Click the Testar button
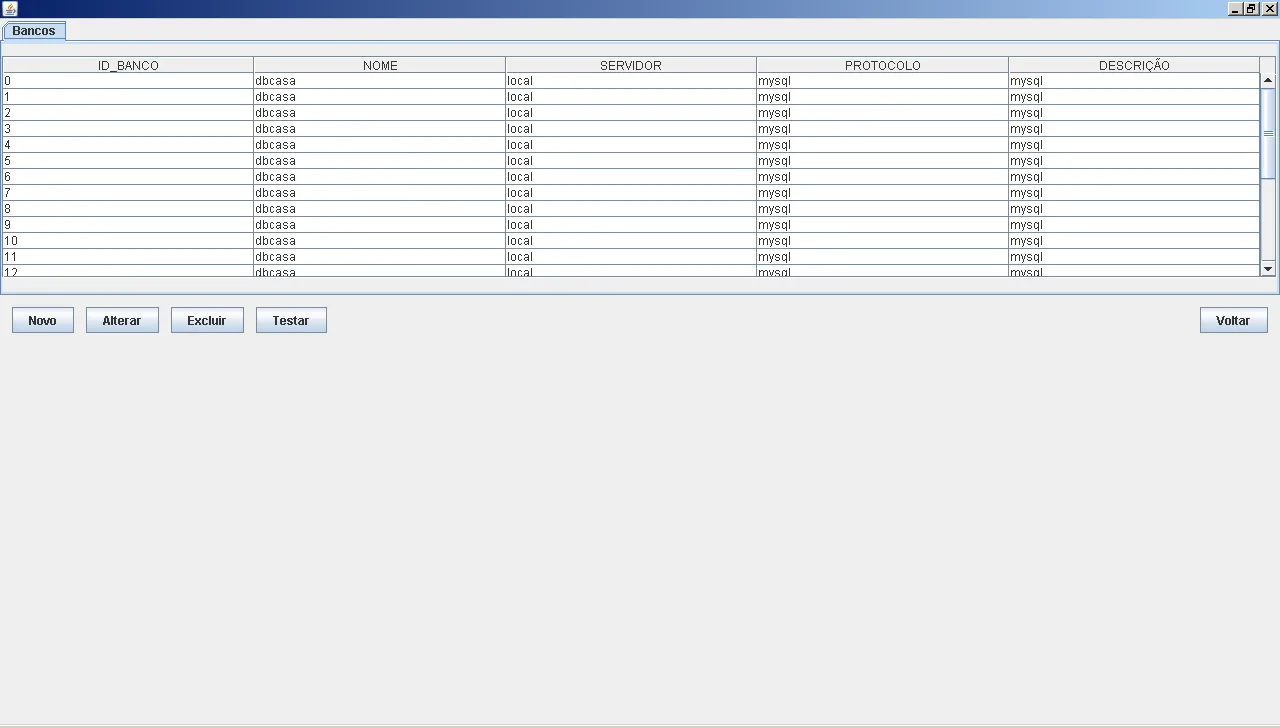The width and height of the screenshot is (1280, 728). point(291,320)
